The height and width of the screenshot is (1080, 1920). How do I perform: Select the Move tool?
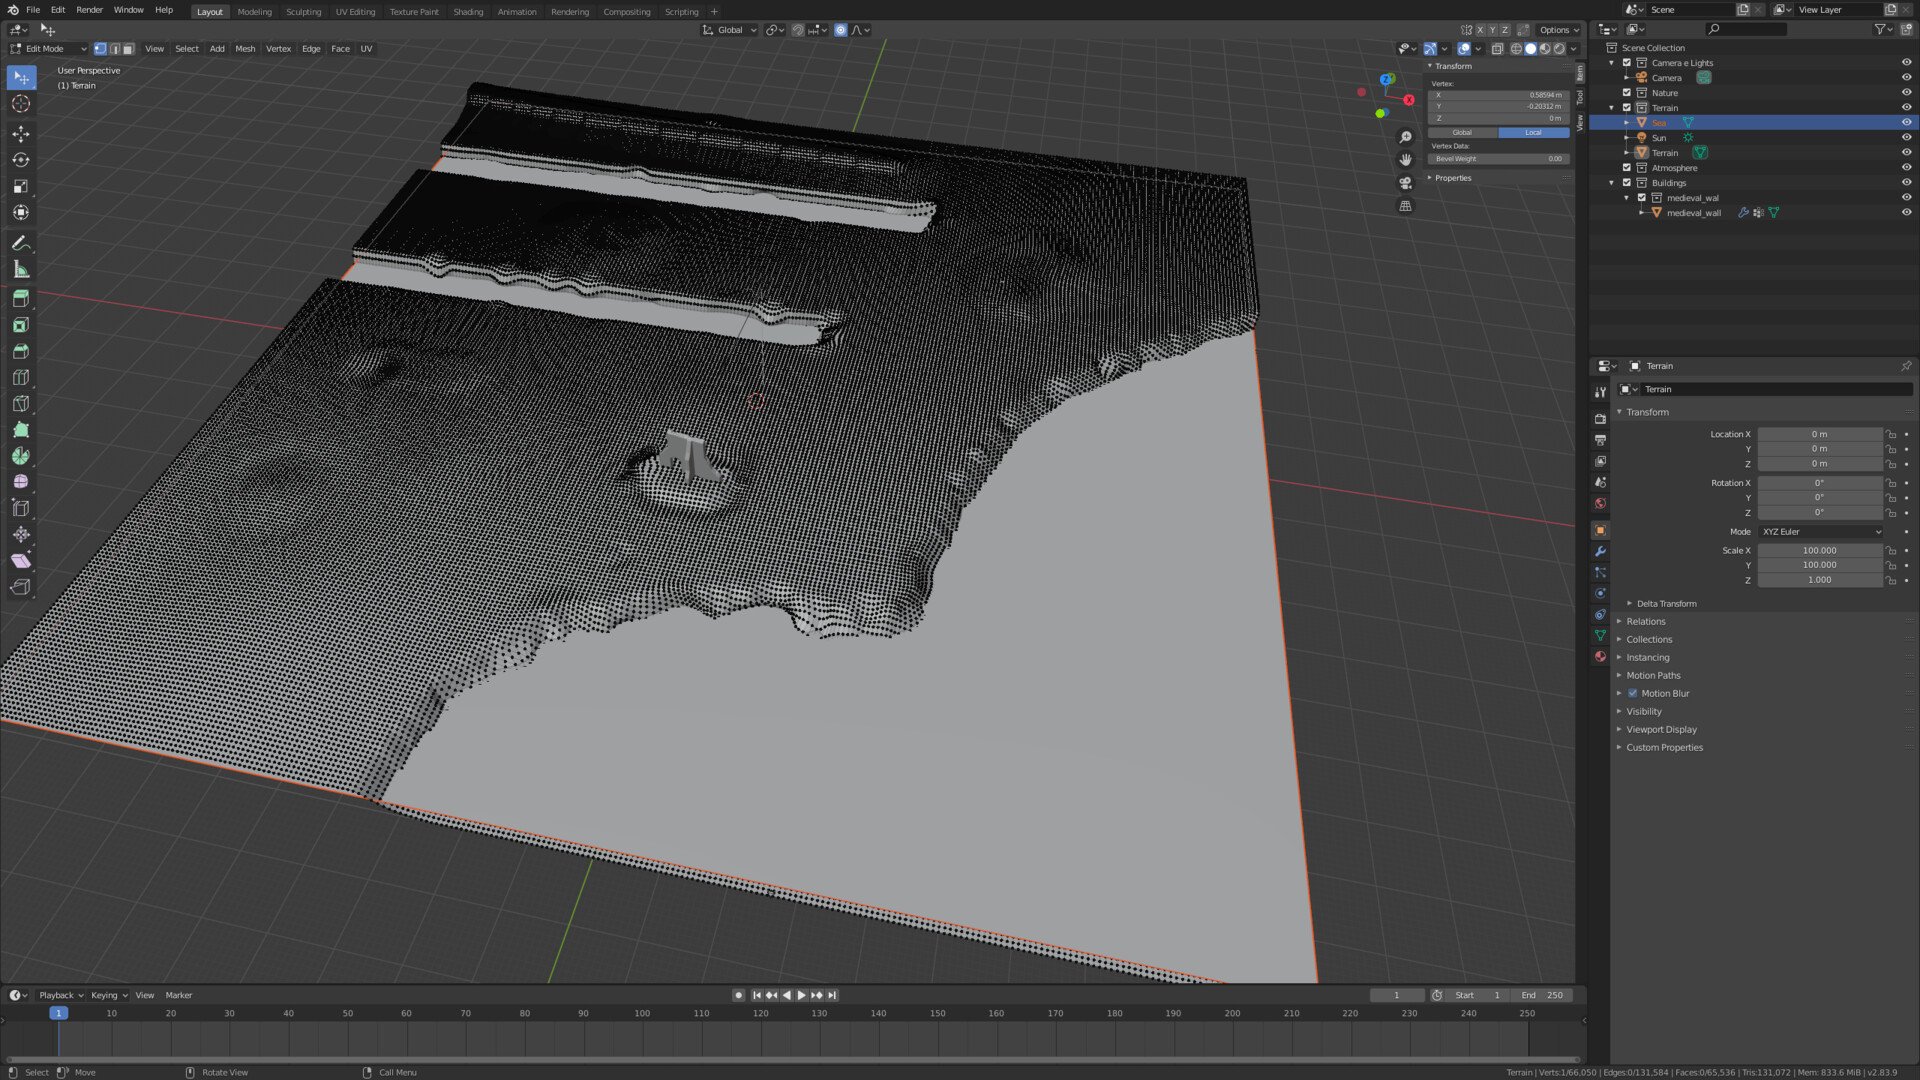click(x=21, y=133)
